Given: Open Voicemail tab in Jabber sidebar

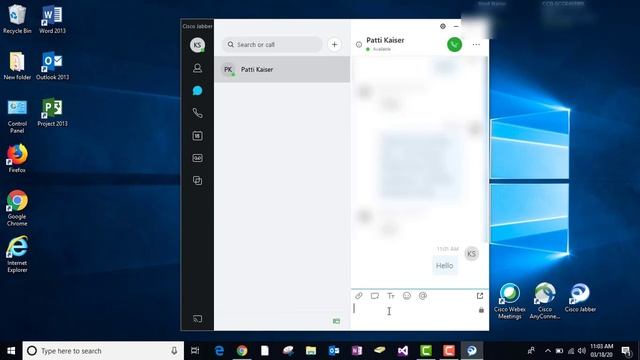Looking at the screenshot, I should 197,158.
